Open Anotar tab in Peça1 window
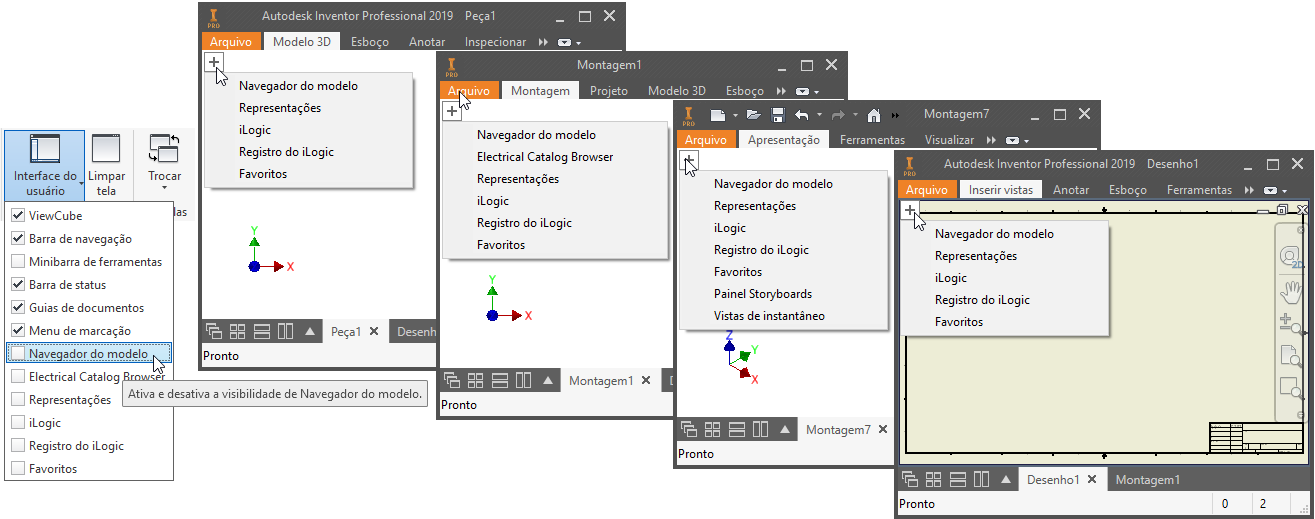 (427, 42)
